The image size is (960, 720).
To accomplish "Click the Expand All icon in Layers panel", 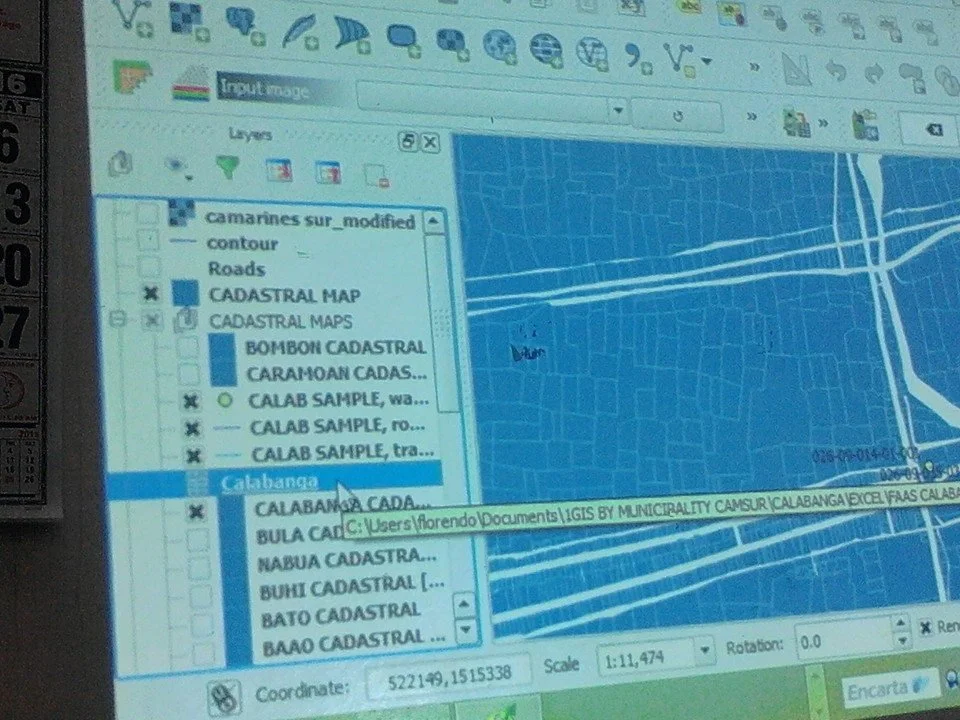I will point(279,170).
